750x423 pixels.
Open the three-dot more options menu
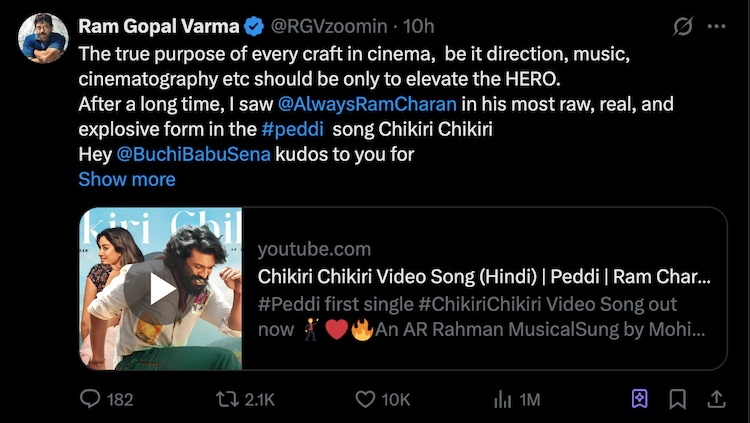[x=718, y=27]
